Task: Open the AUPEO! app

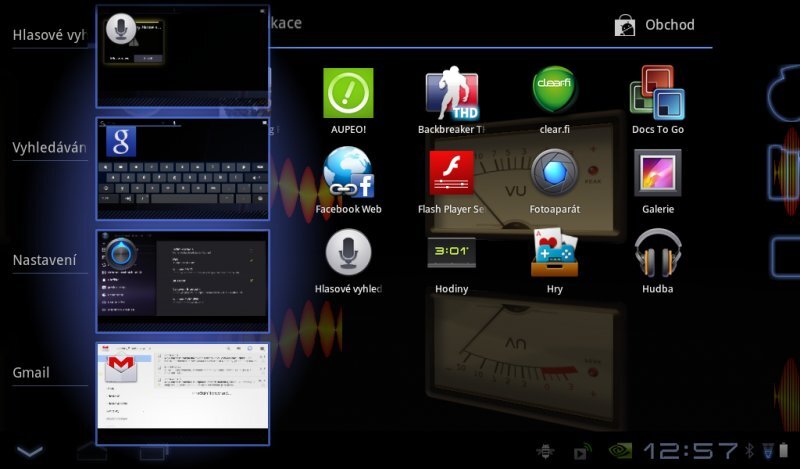Action: 348,100
